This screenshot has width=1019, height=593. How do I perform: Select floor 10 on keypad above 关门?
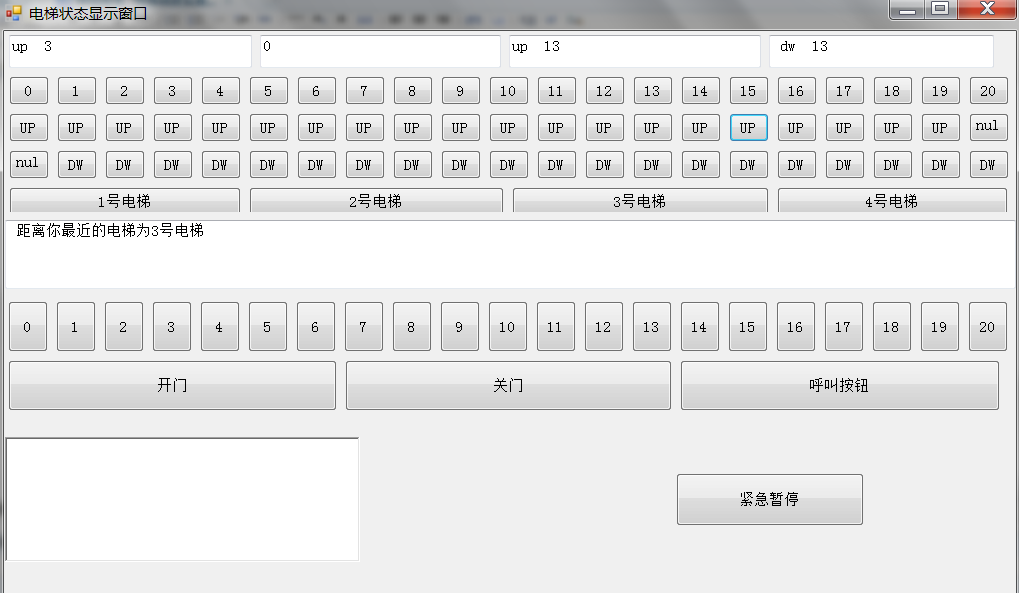[508, 326]
